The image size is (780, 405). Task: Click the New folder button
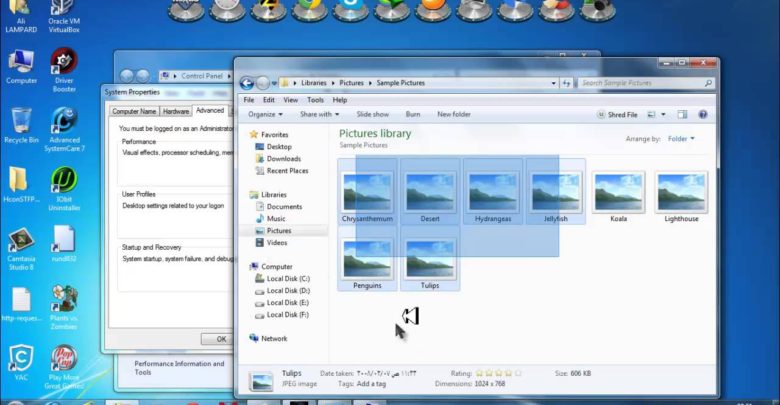tap(454, 114)
